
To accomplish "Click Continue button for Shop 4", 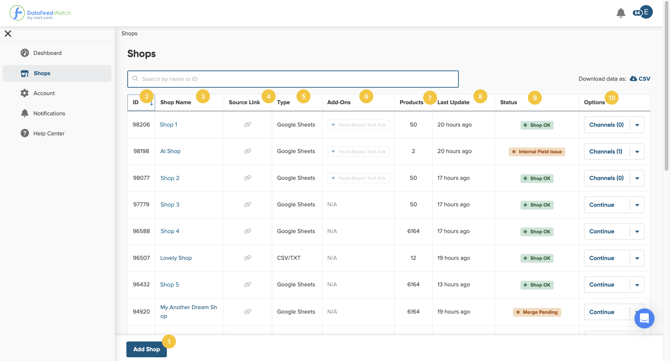I will point(606,232).
